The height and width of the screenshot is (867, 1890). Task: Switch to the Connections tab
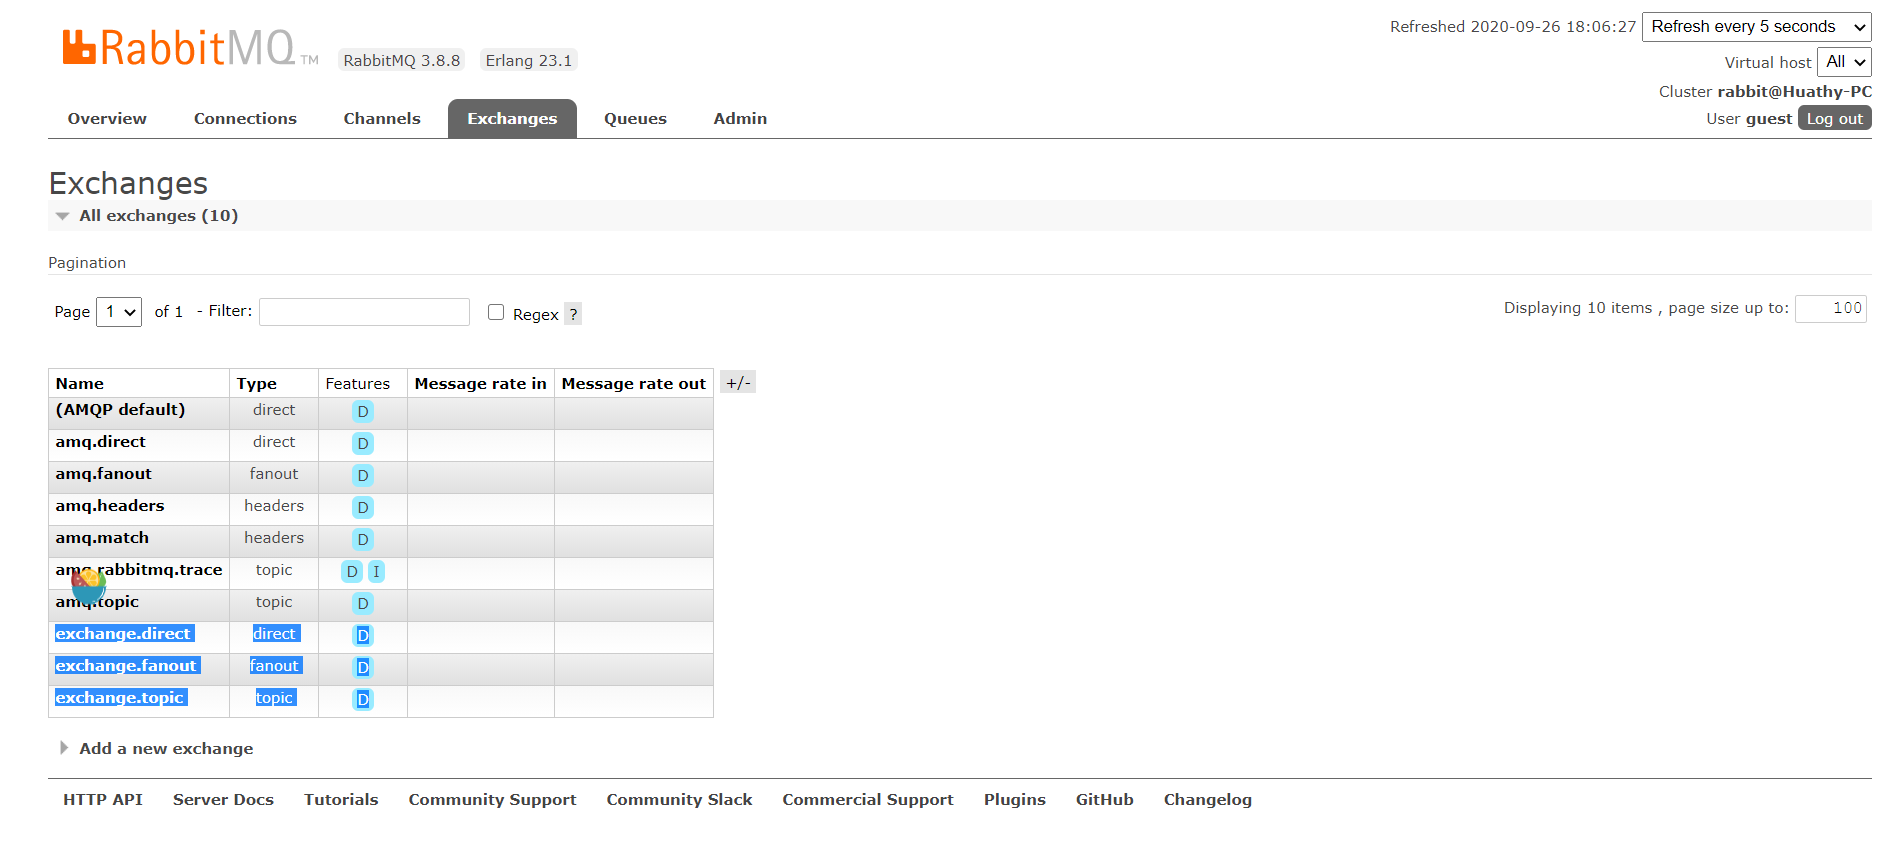(x=245, y=118)
